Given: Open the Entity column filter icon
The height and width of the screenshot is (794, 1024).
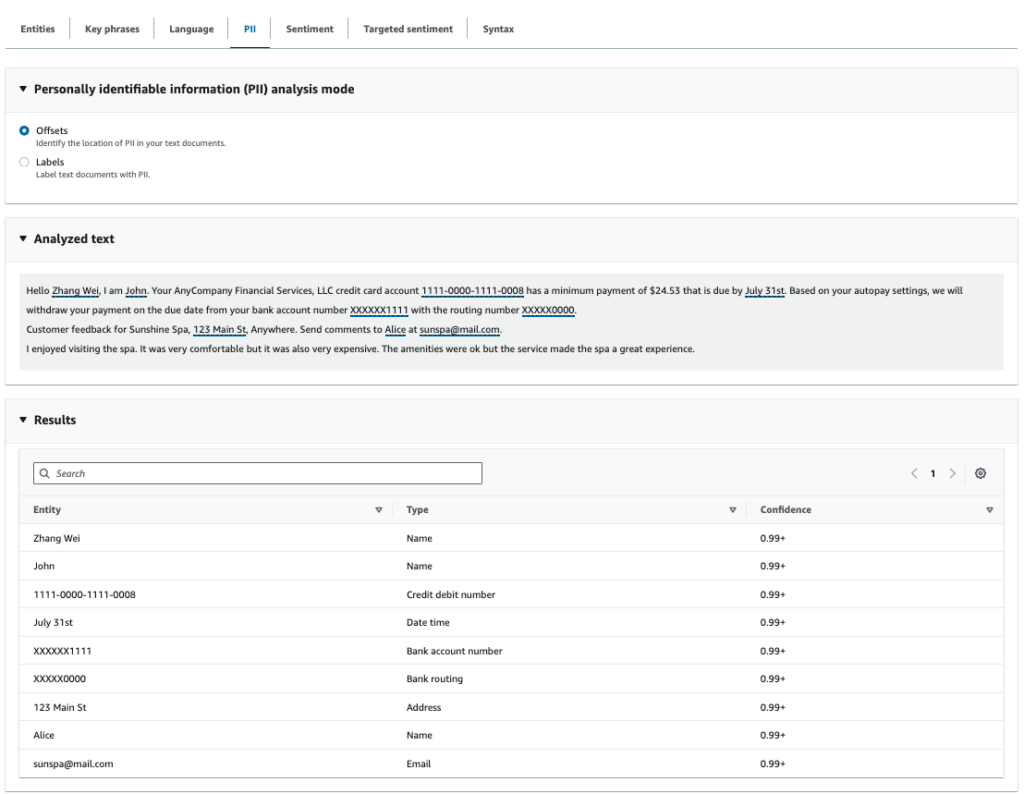Looking at the screenshot, I should point(379,509).
